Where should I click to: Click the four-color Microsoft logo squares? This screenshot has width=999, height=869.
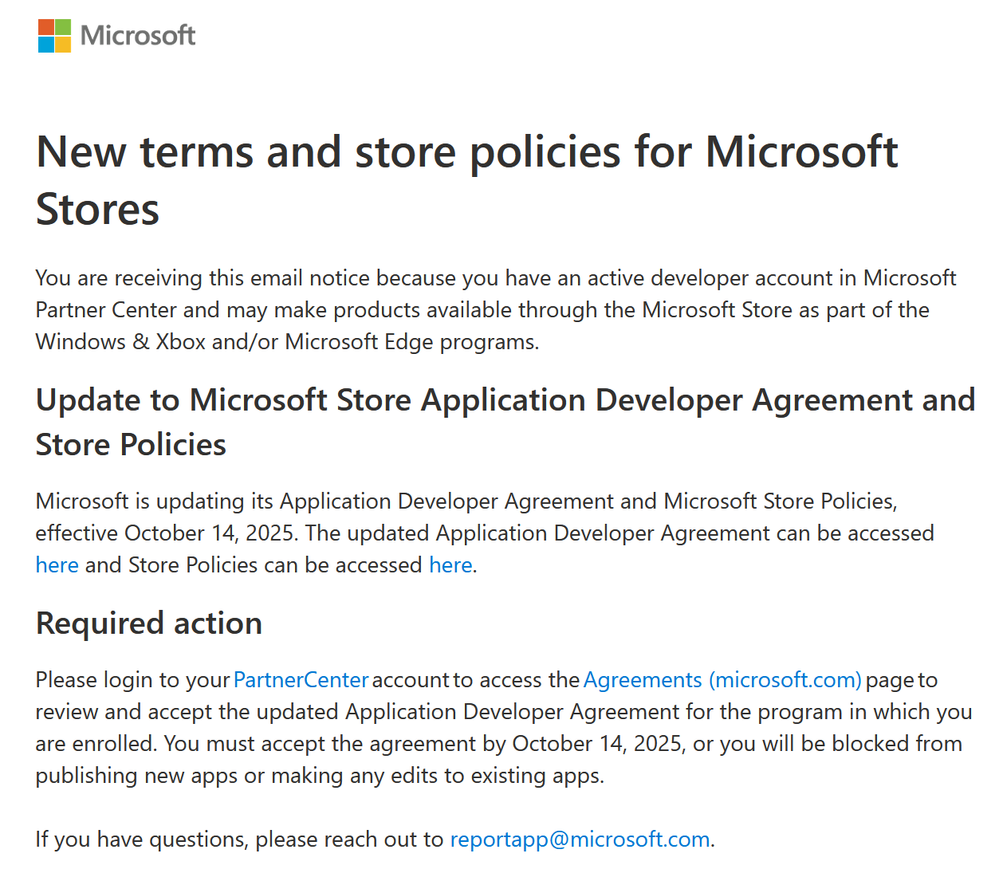pyautogui.click(x=54, y=36)
